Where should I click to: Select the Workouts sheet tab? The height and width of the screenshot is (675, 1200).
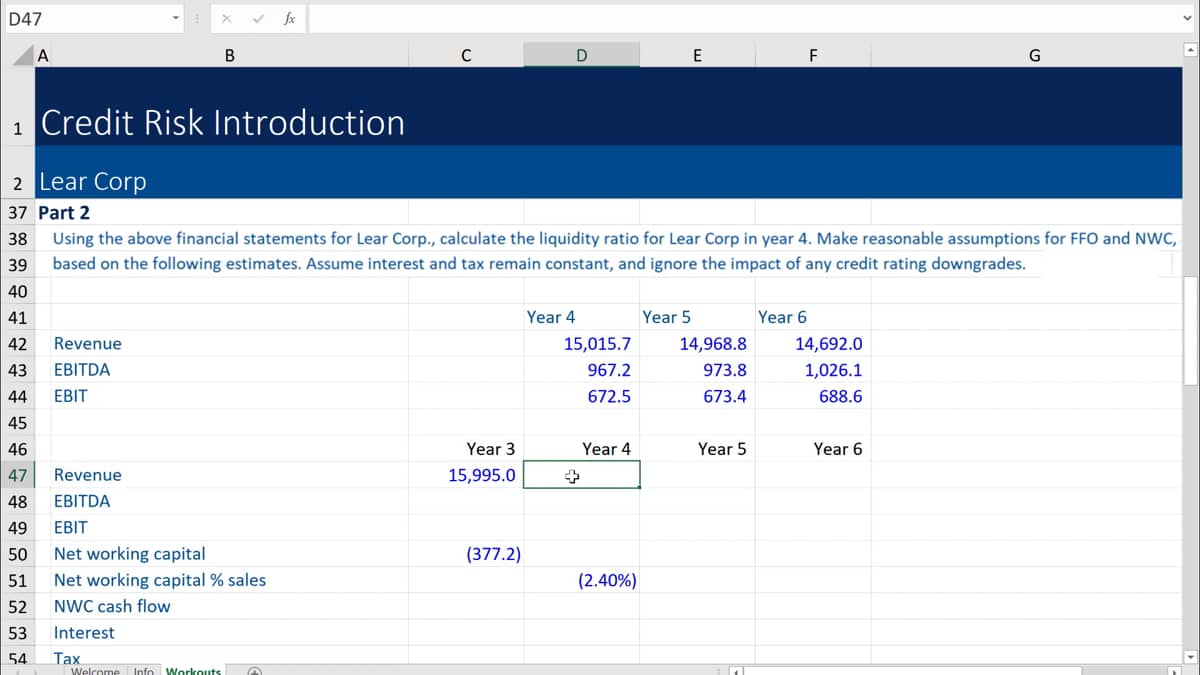point(193,670)
